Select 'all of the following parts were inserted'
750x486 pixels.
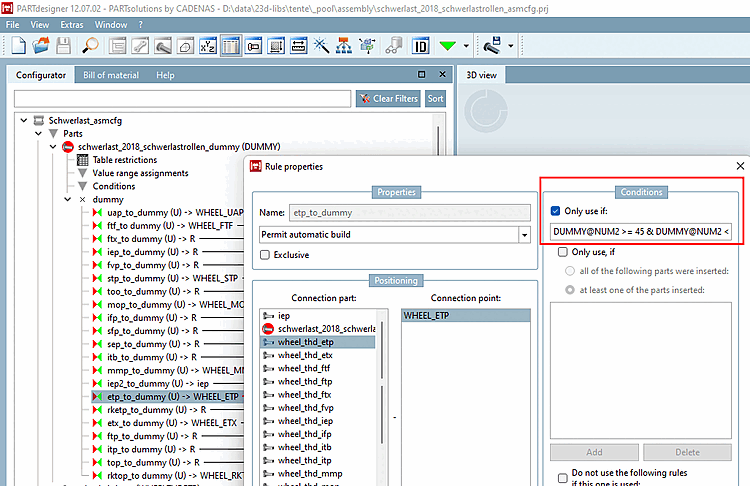pos(570,271)
